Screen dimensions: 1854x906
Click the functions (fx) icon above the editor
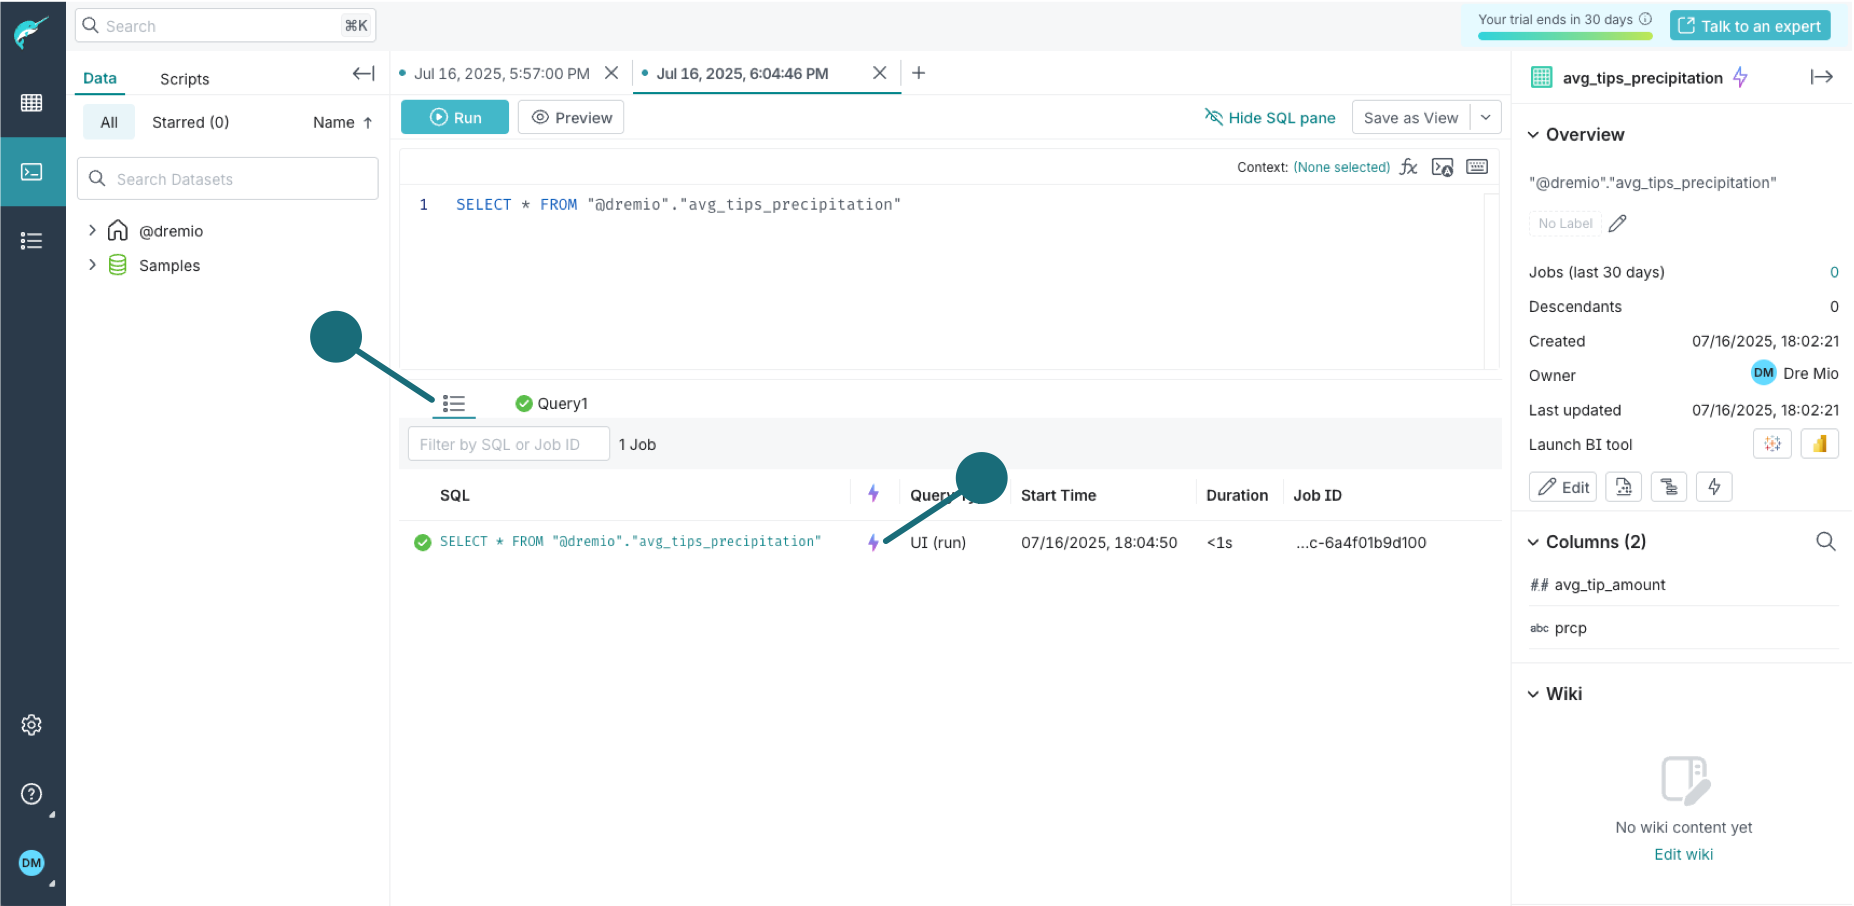[x=1408, y=167]
